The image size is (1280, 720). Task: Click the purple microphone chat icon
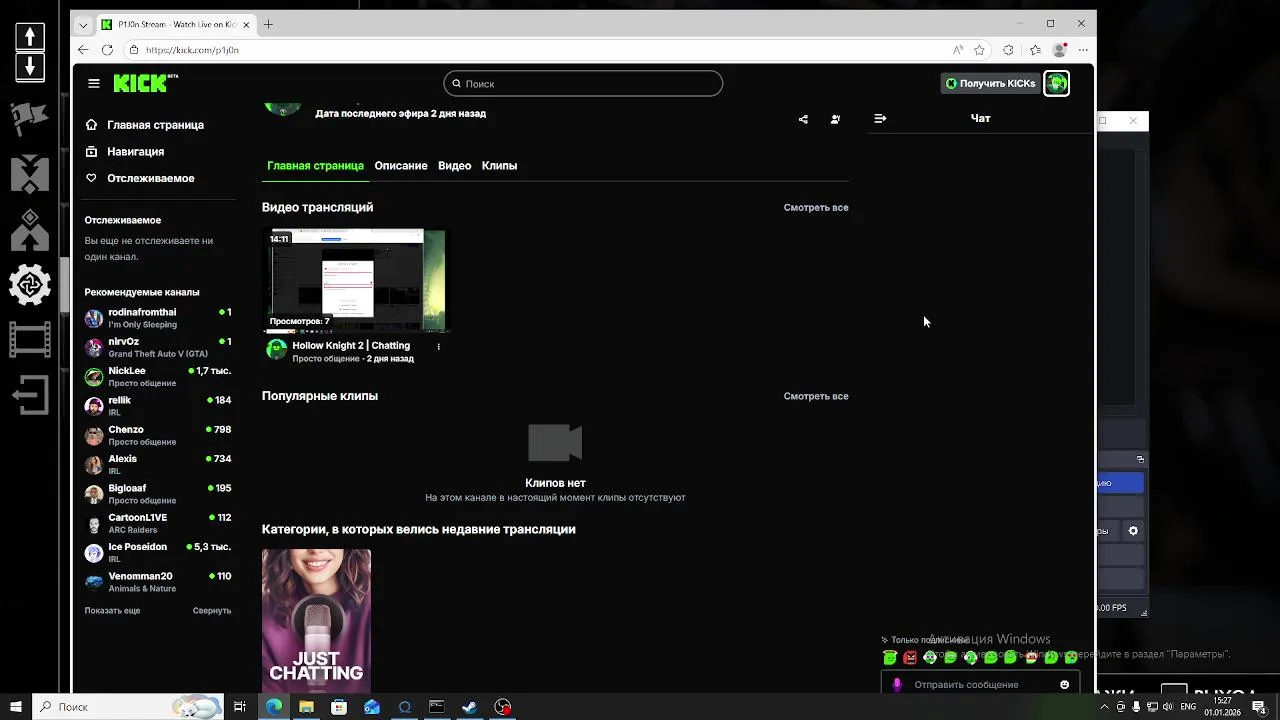(x=897, y=685)
